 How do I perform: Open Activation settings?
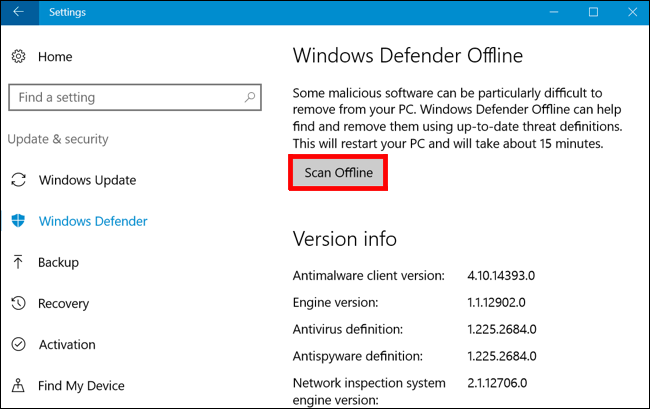pos(67,344)
